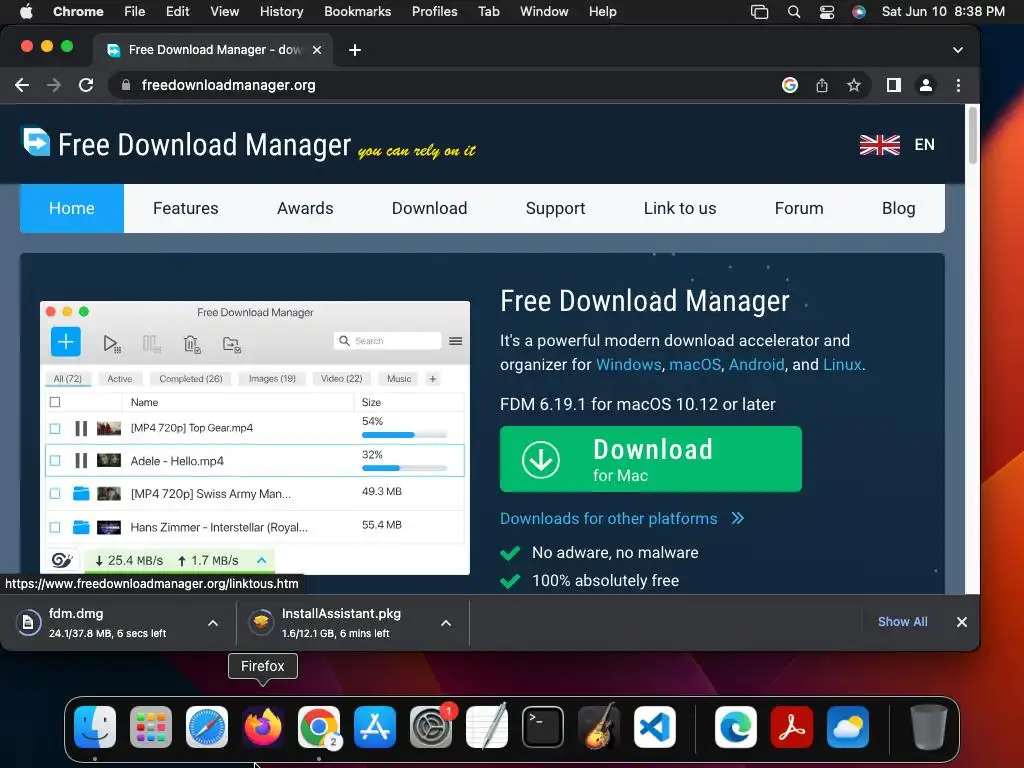This screenshot has width=1024, height=768.
Task: Open the Forum navigation tab
Action: (799, 208)
